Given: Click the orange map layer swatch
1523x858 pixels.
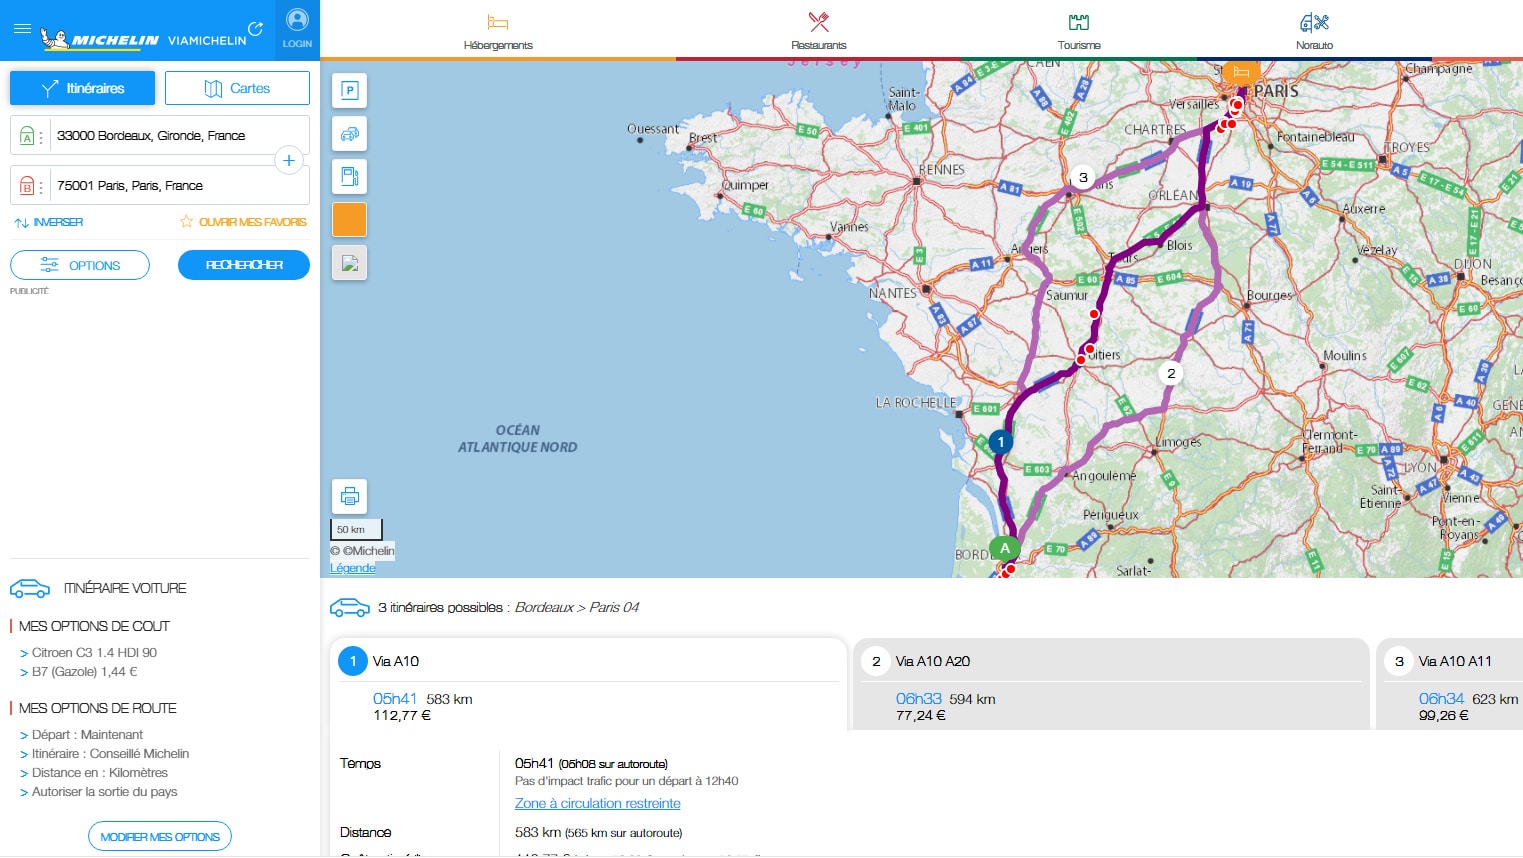Looking at the screenshot, I should [x=349, y=219].
